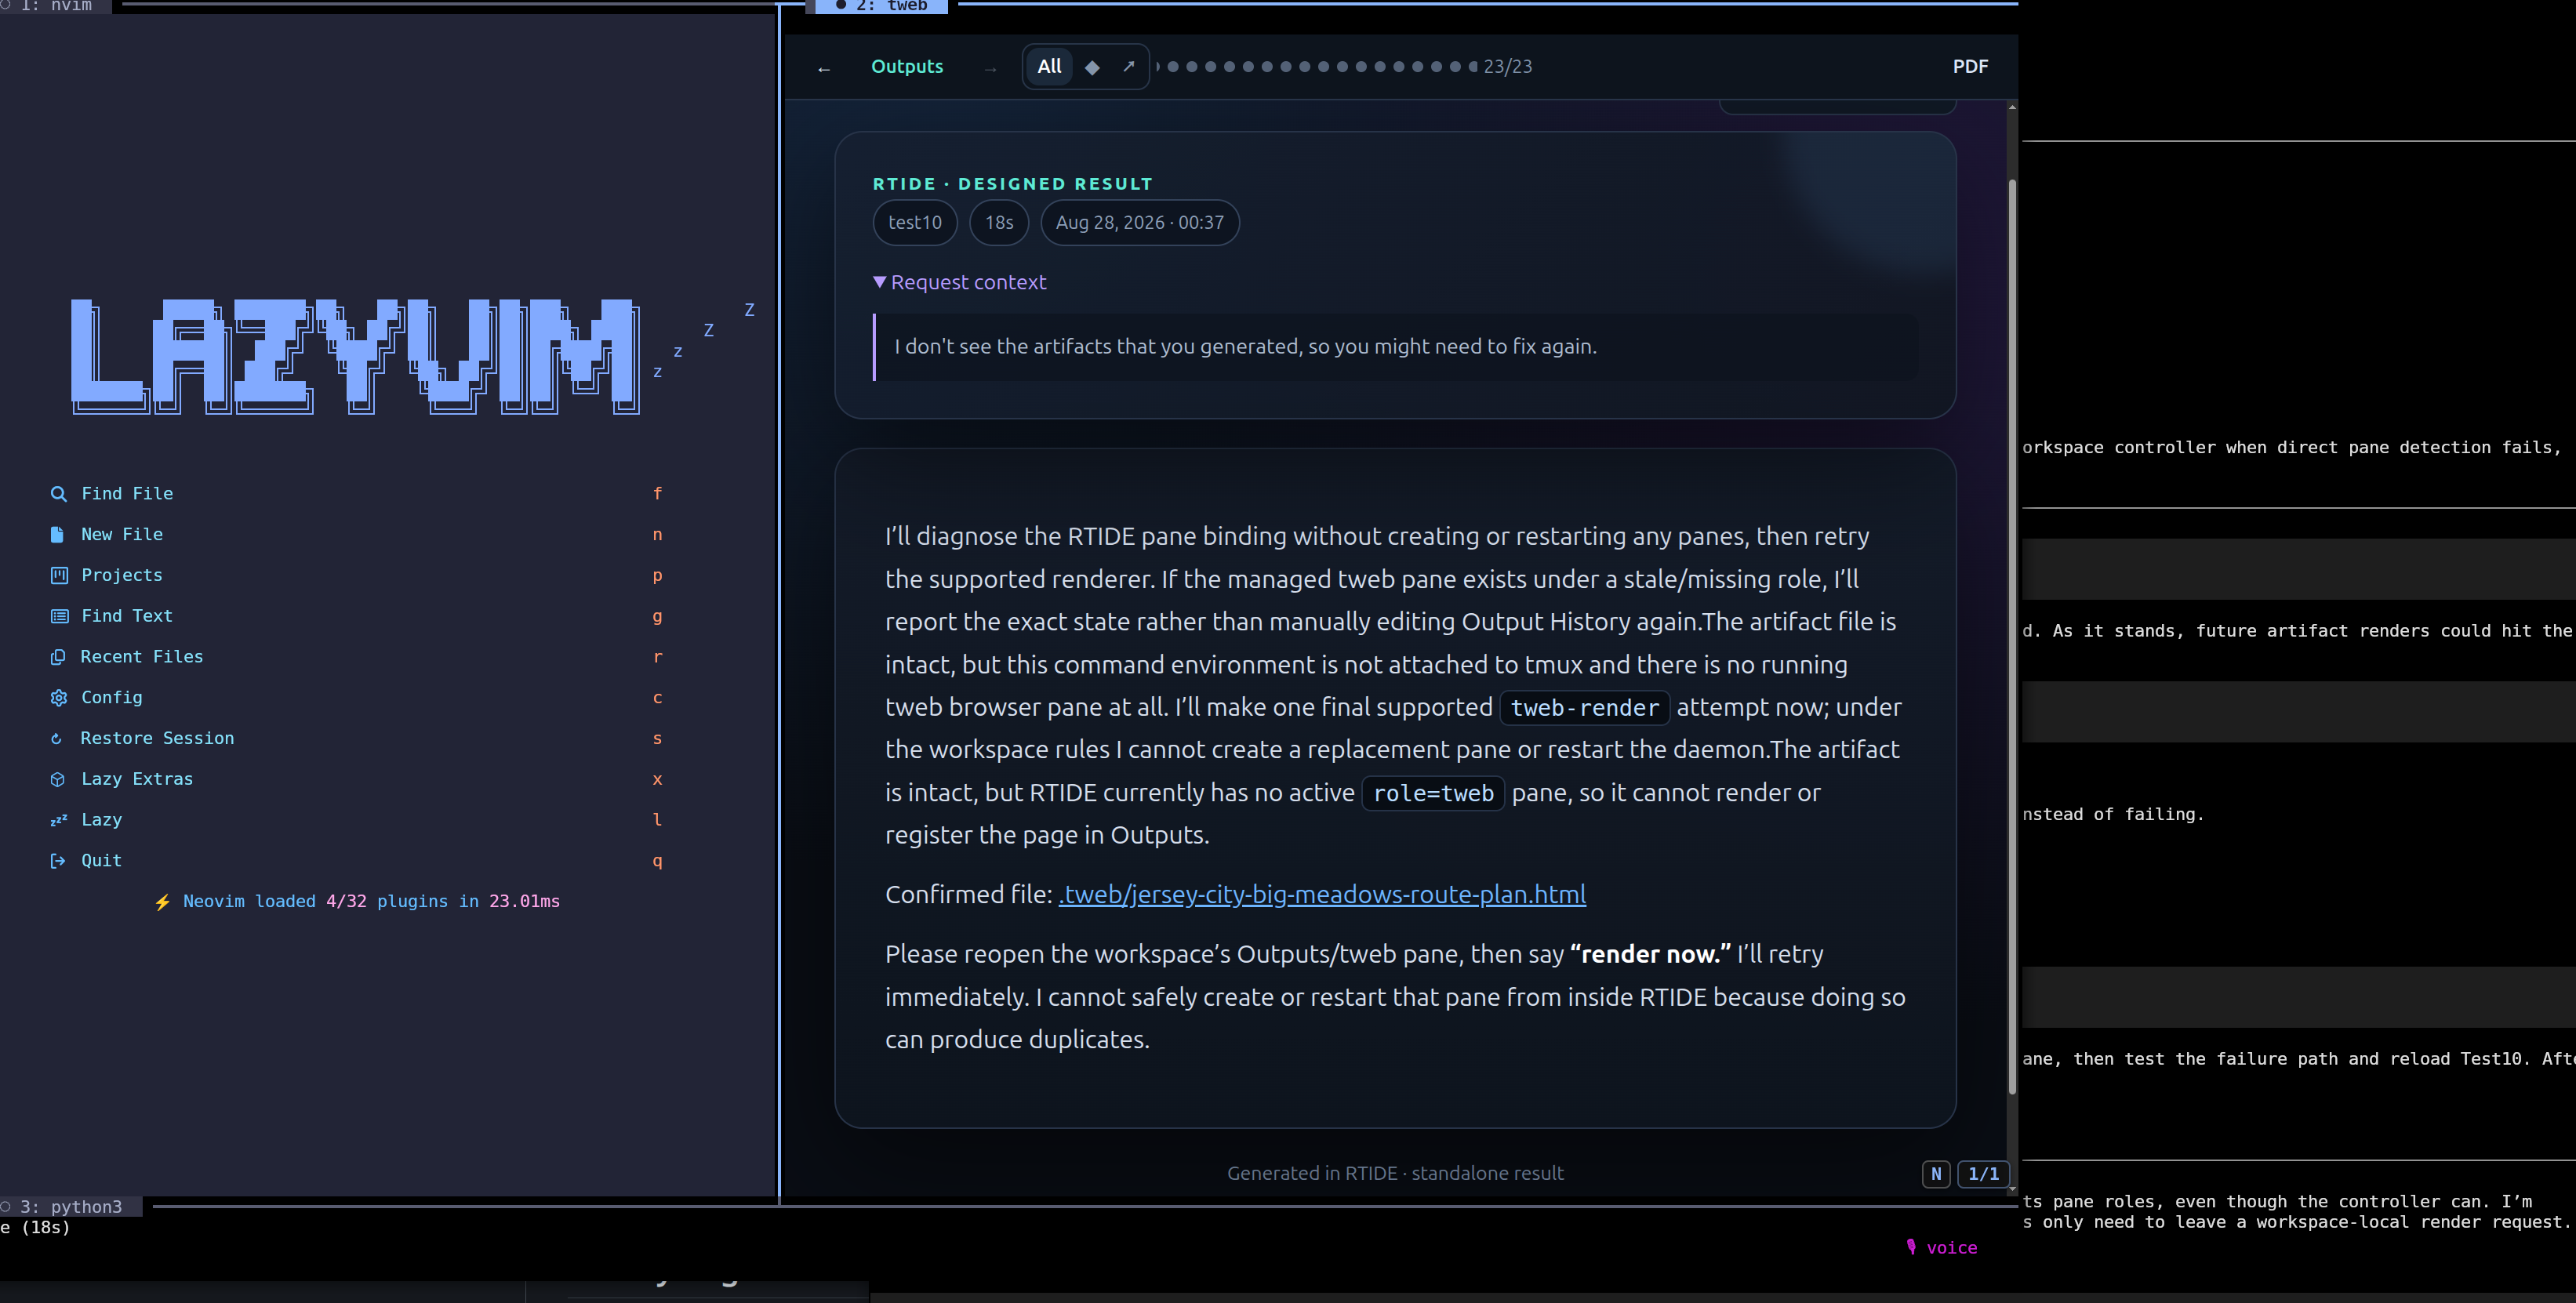Image resolution: width=2576 pixels, height=1303 pixels.
Task: Click the Find File magnifier icon
Action: [59, 494]
